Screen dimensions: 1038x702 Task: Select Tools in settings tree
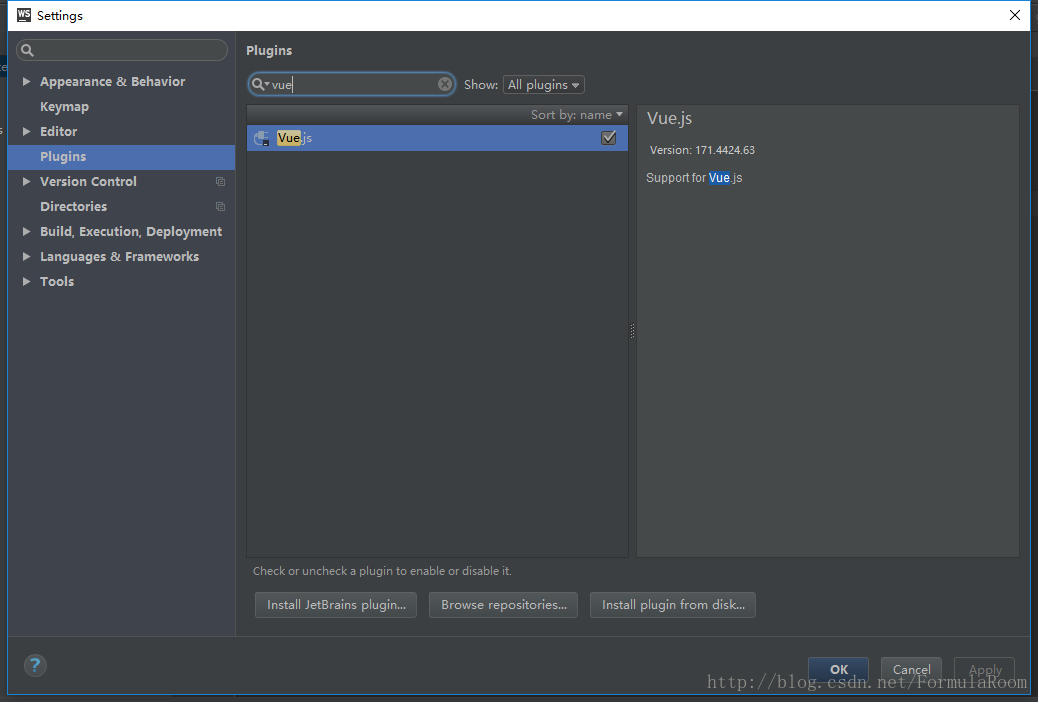tap(57, 281)
